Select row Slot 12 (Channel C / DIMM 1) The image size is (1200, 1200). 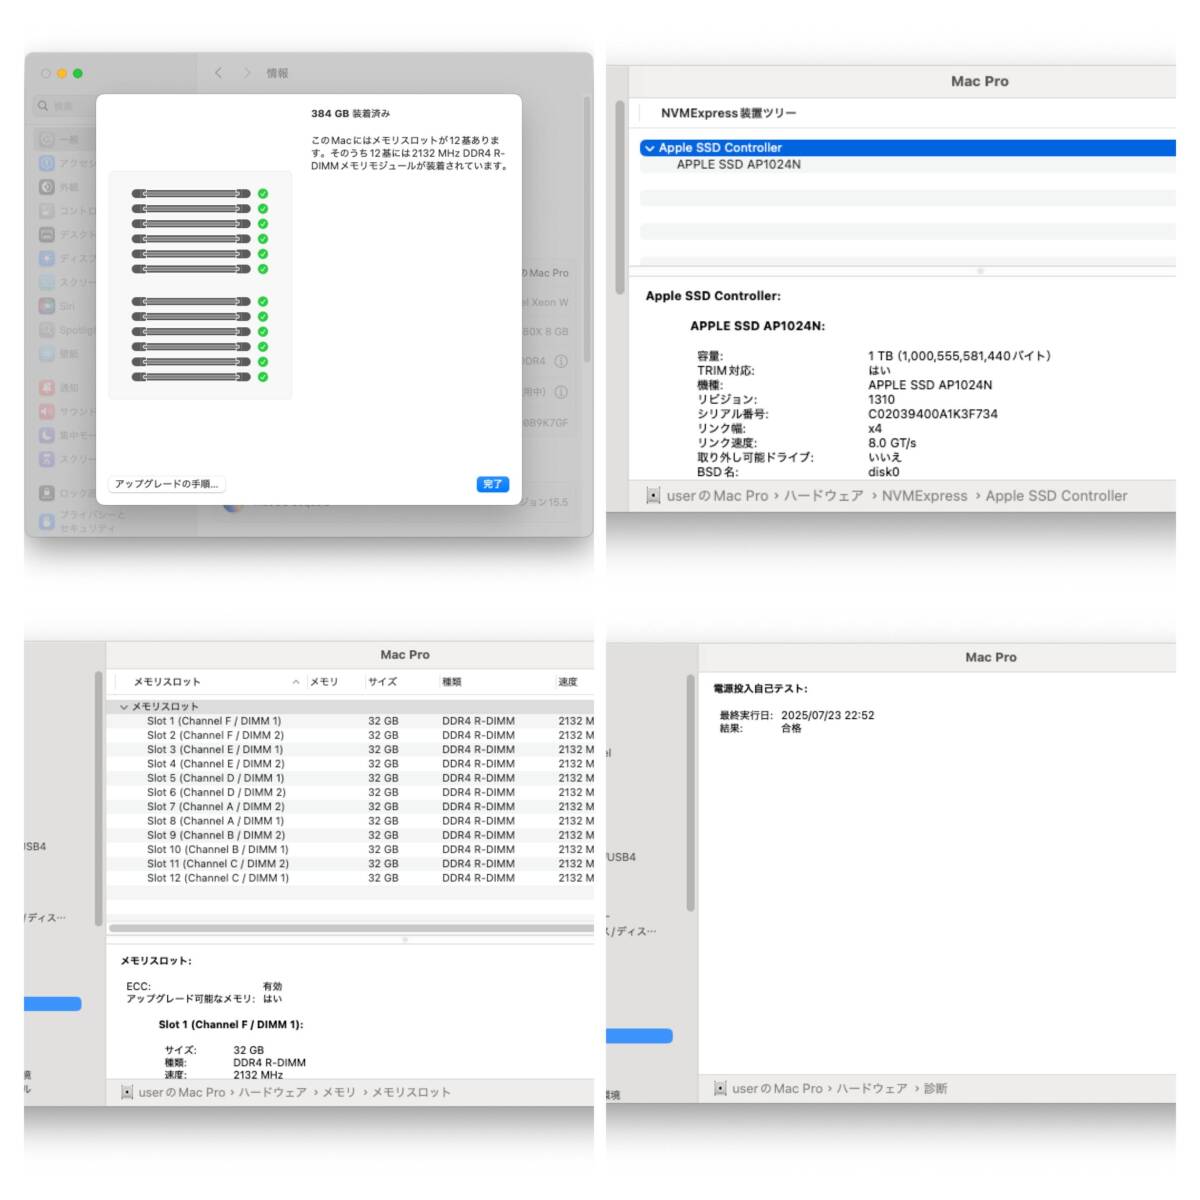[x=350, y=878]
